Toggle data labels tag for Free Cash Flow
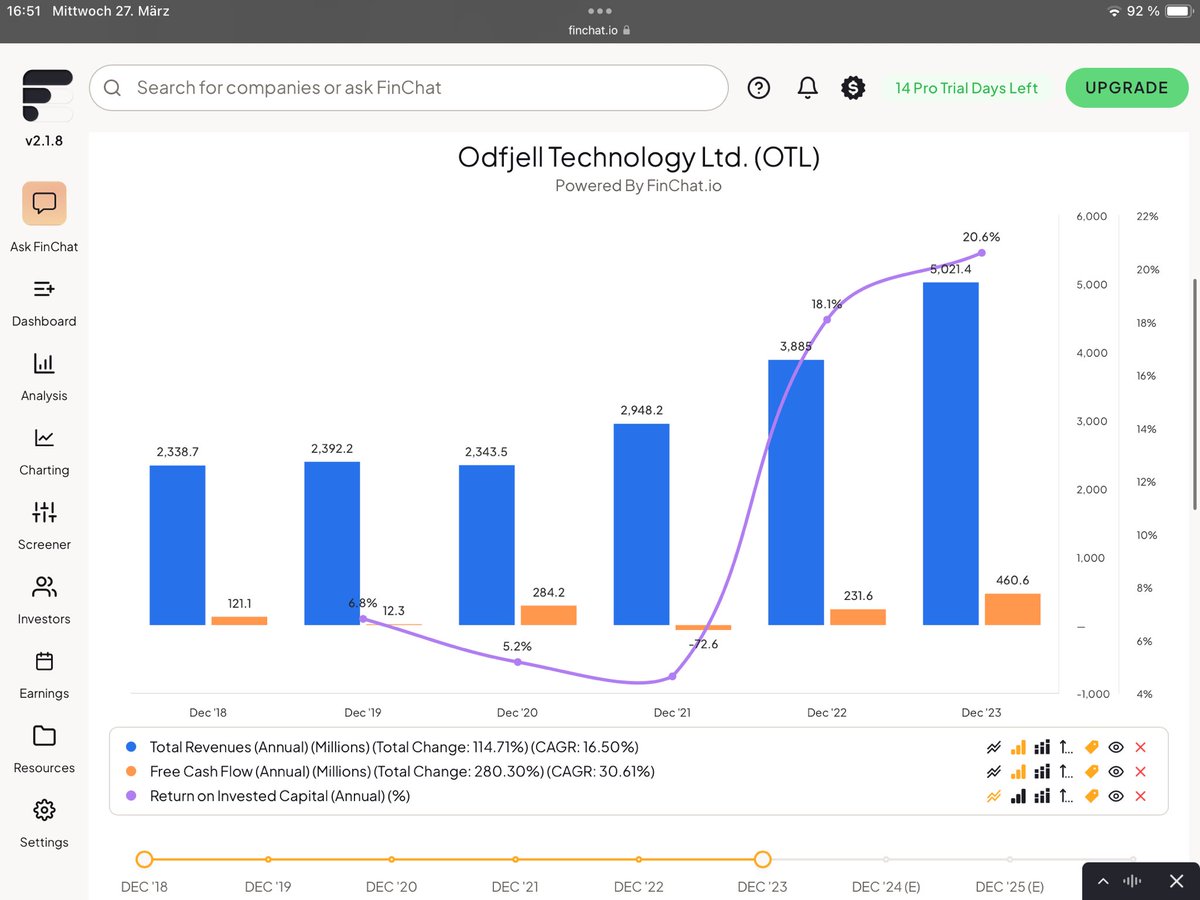Image resolution: width=1200 pixels, height=900 pixels. [1091, 772]
